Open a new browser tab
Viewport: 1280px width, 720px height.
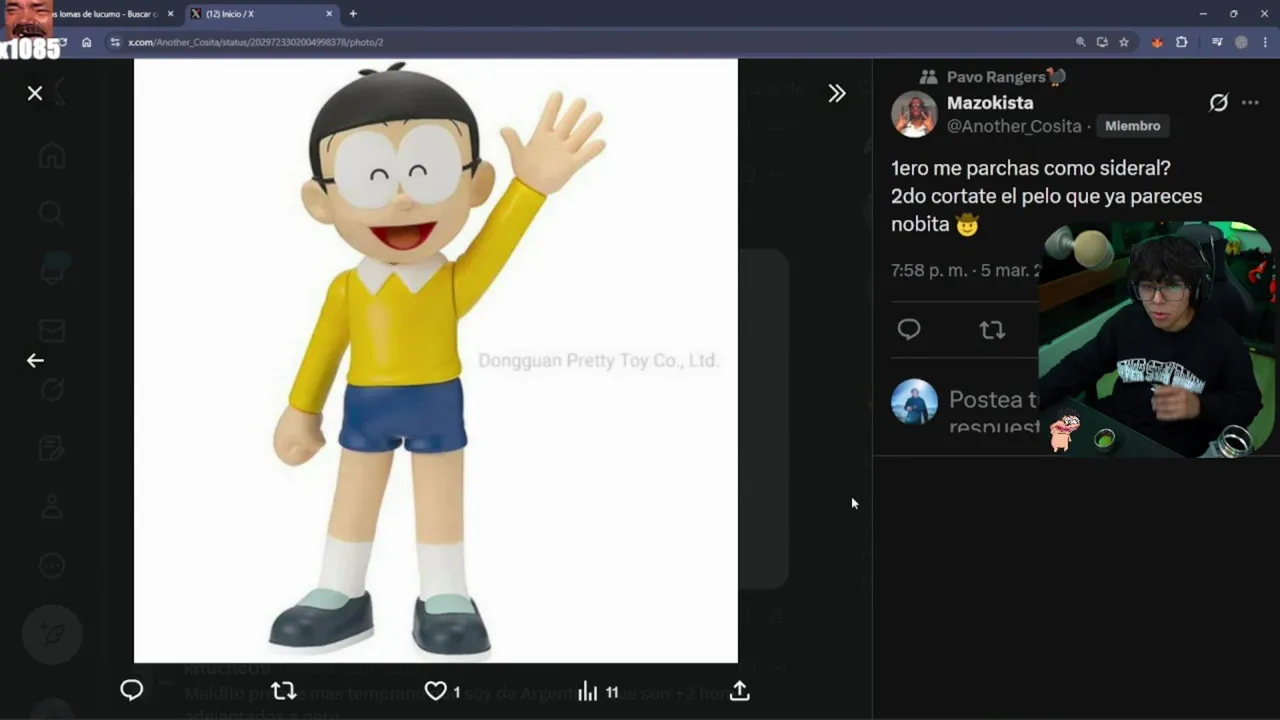coord(353,14)
